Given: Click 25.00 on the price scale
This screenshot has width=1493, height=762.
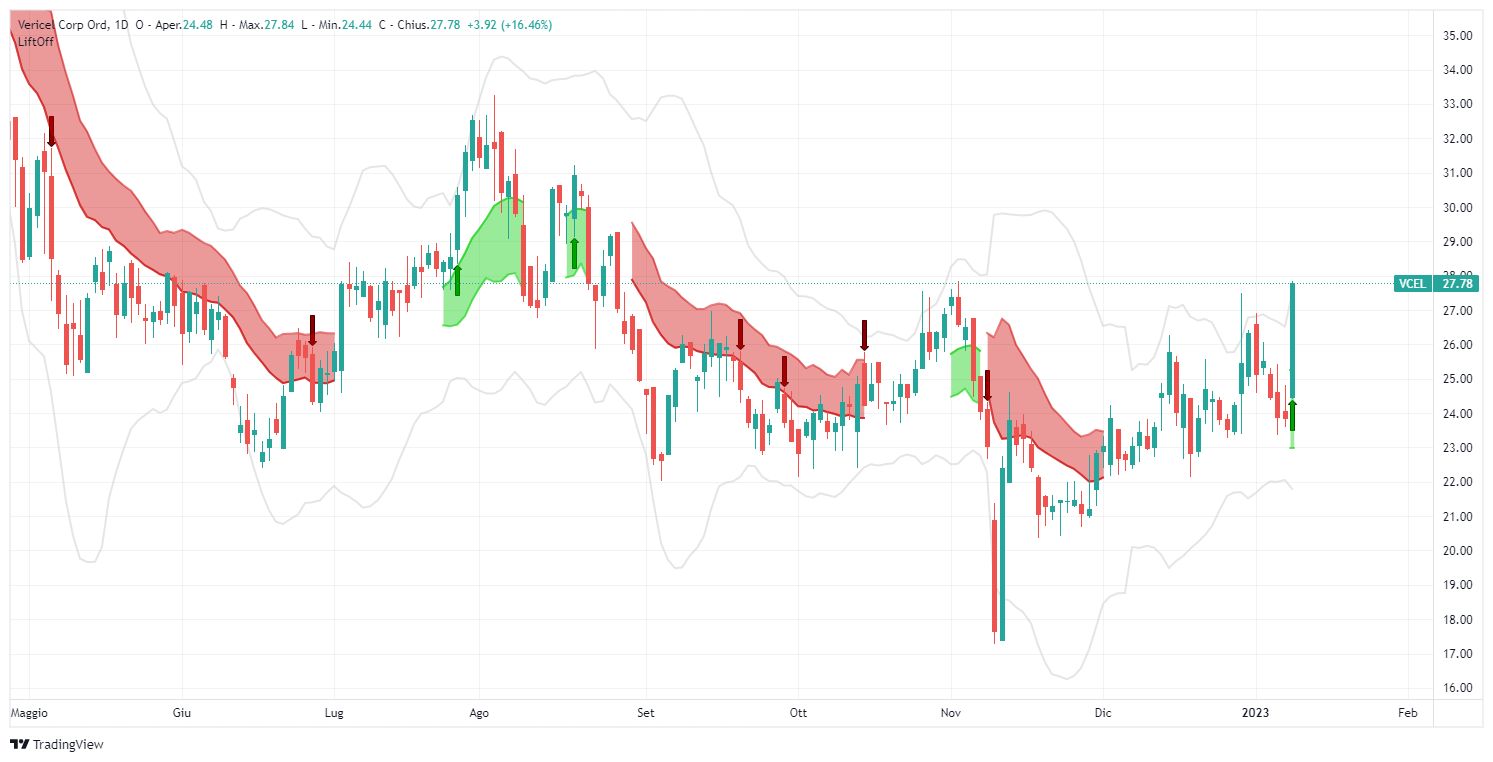Looking at the screenshot, I should click(x=1457, y=379).
